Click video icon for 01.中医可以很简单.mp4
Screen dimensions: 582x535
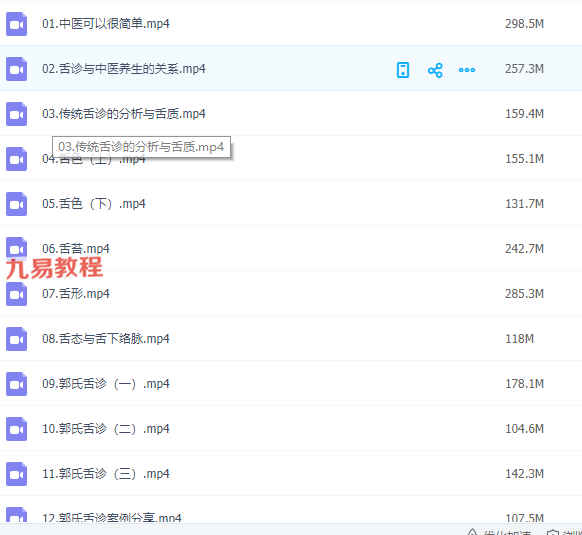point(16,24)
